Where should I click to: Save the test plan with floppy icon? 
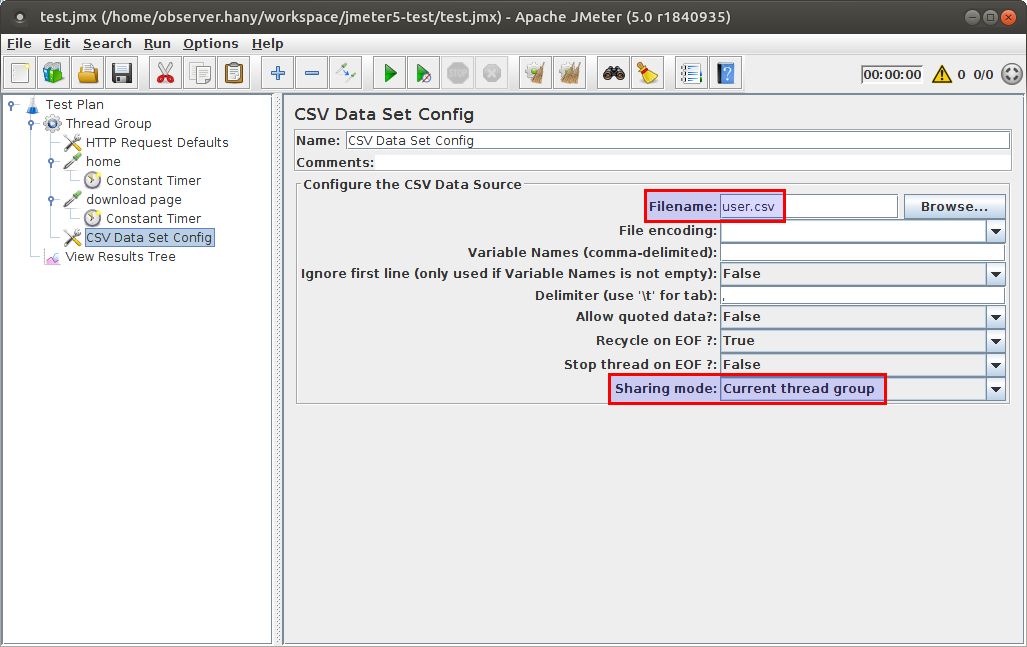(122, 73)
